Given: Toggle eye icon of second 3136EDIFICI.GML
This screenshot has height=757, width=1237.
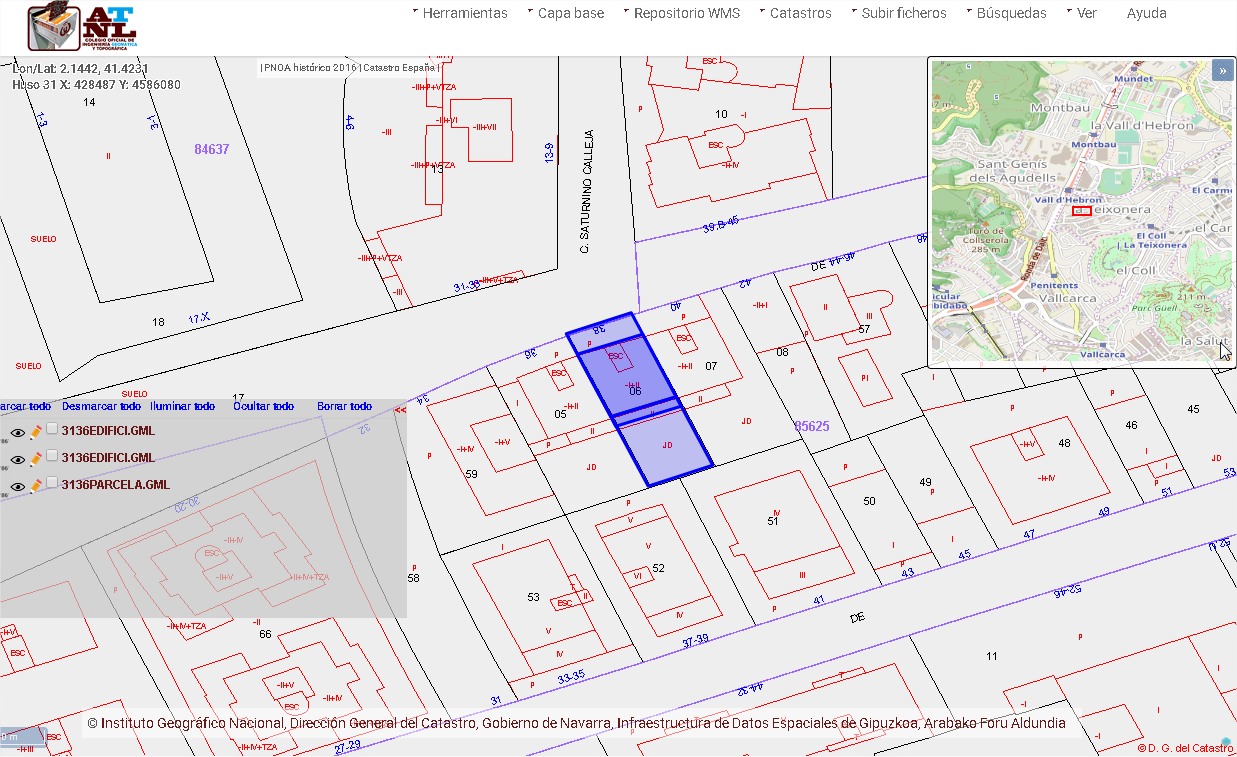Looking at the screenshot, I should coord(17,459).
